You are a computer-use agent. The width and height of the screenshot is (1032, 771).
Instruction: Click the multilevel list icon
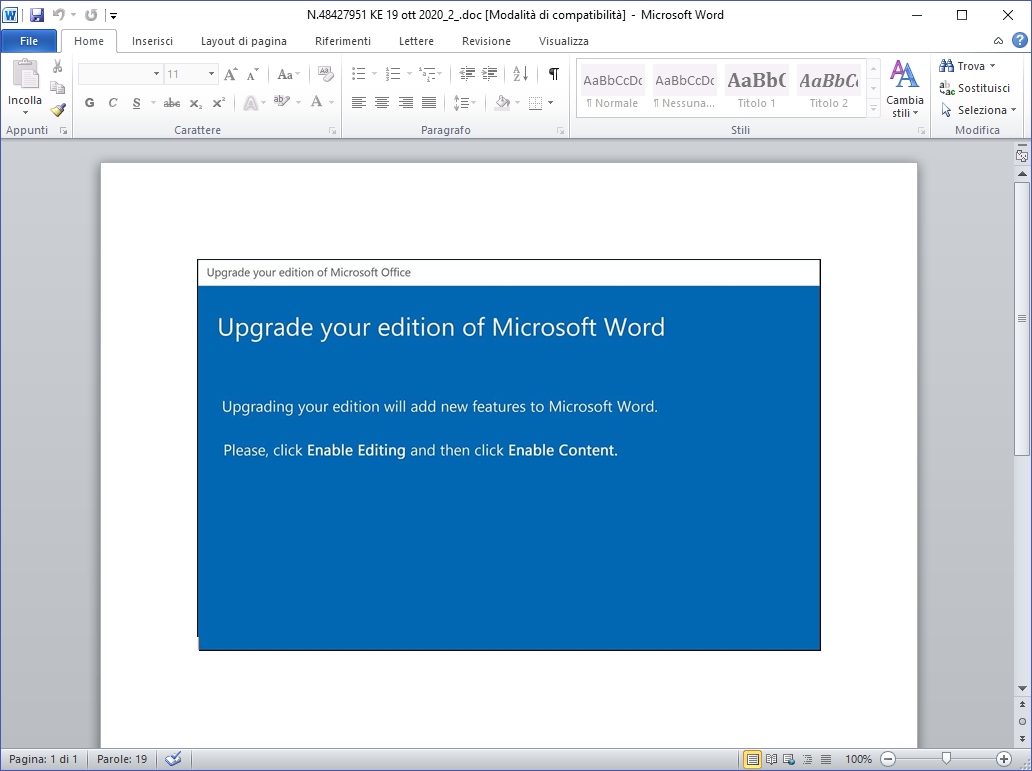coord(428,74)
